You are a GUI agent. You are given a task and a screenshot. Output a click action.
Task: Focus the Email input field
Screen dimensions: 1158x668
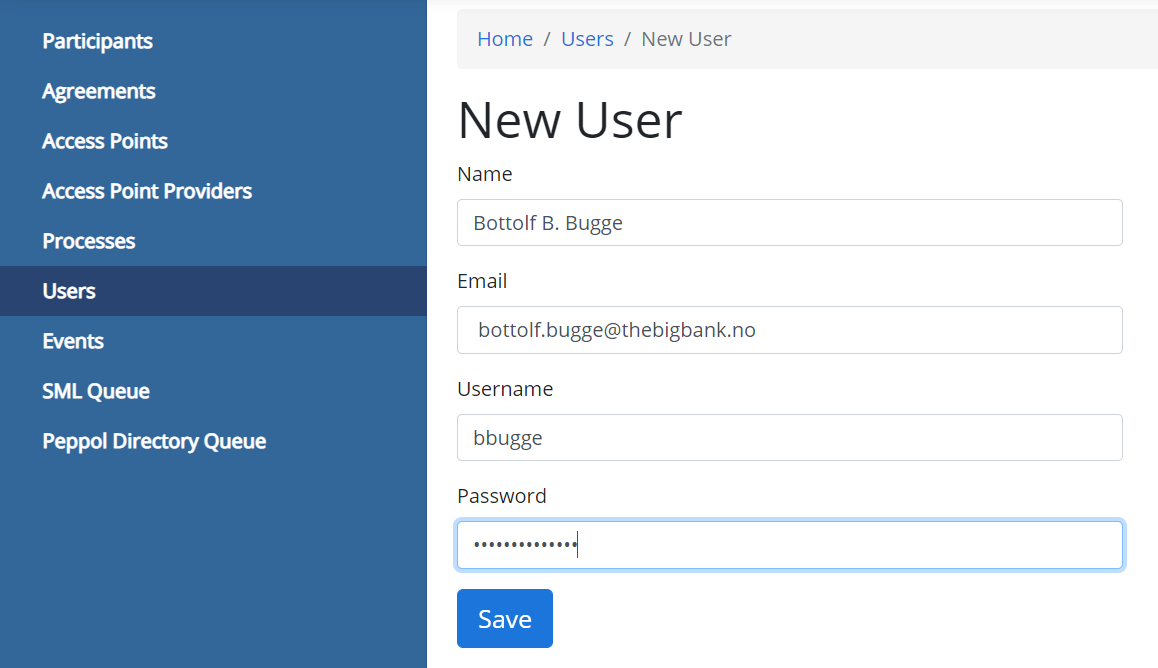click(x=789, y=330)
